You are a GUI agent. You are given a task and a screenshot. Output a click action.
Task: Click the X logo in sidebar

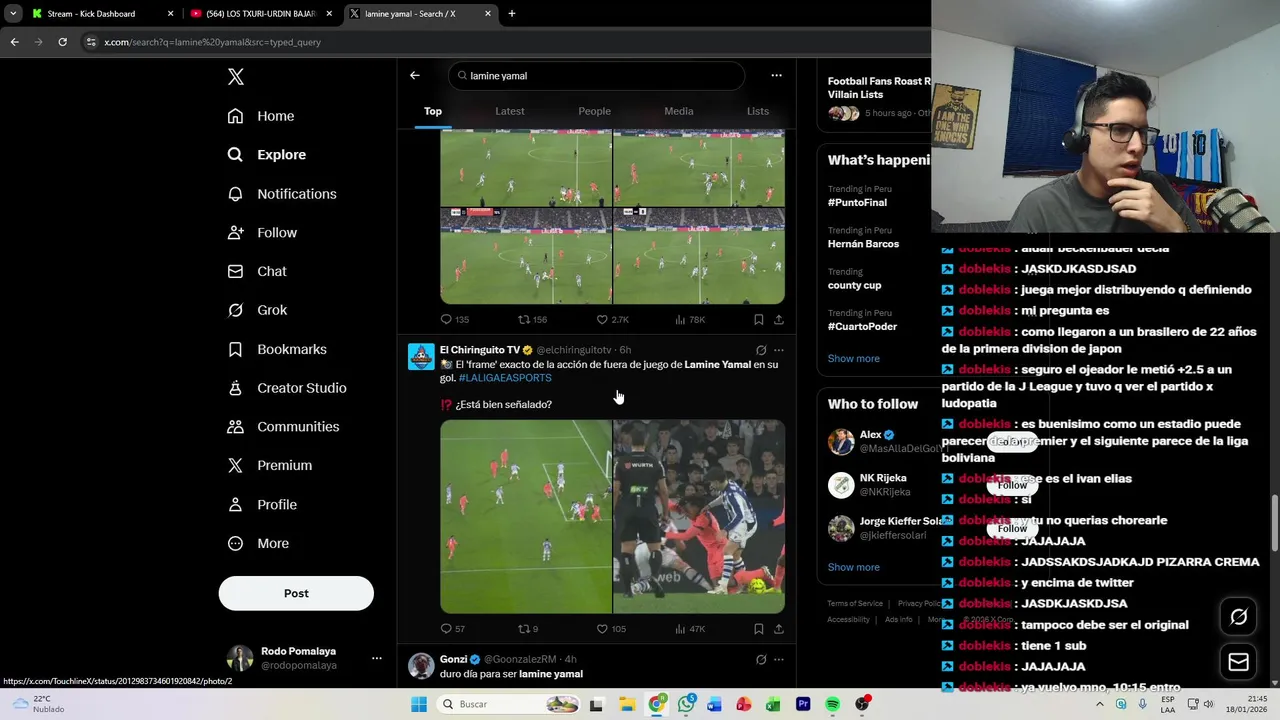[235, 77]
